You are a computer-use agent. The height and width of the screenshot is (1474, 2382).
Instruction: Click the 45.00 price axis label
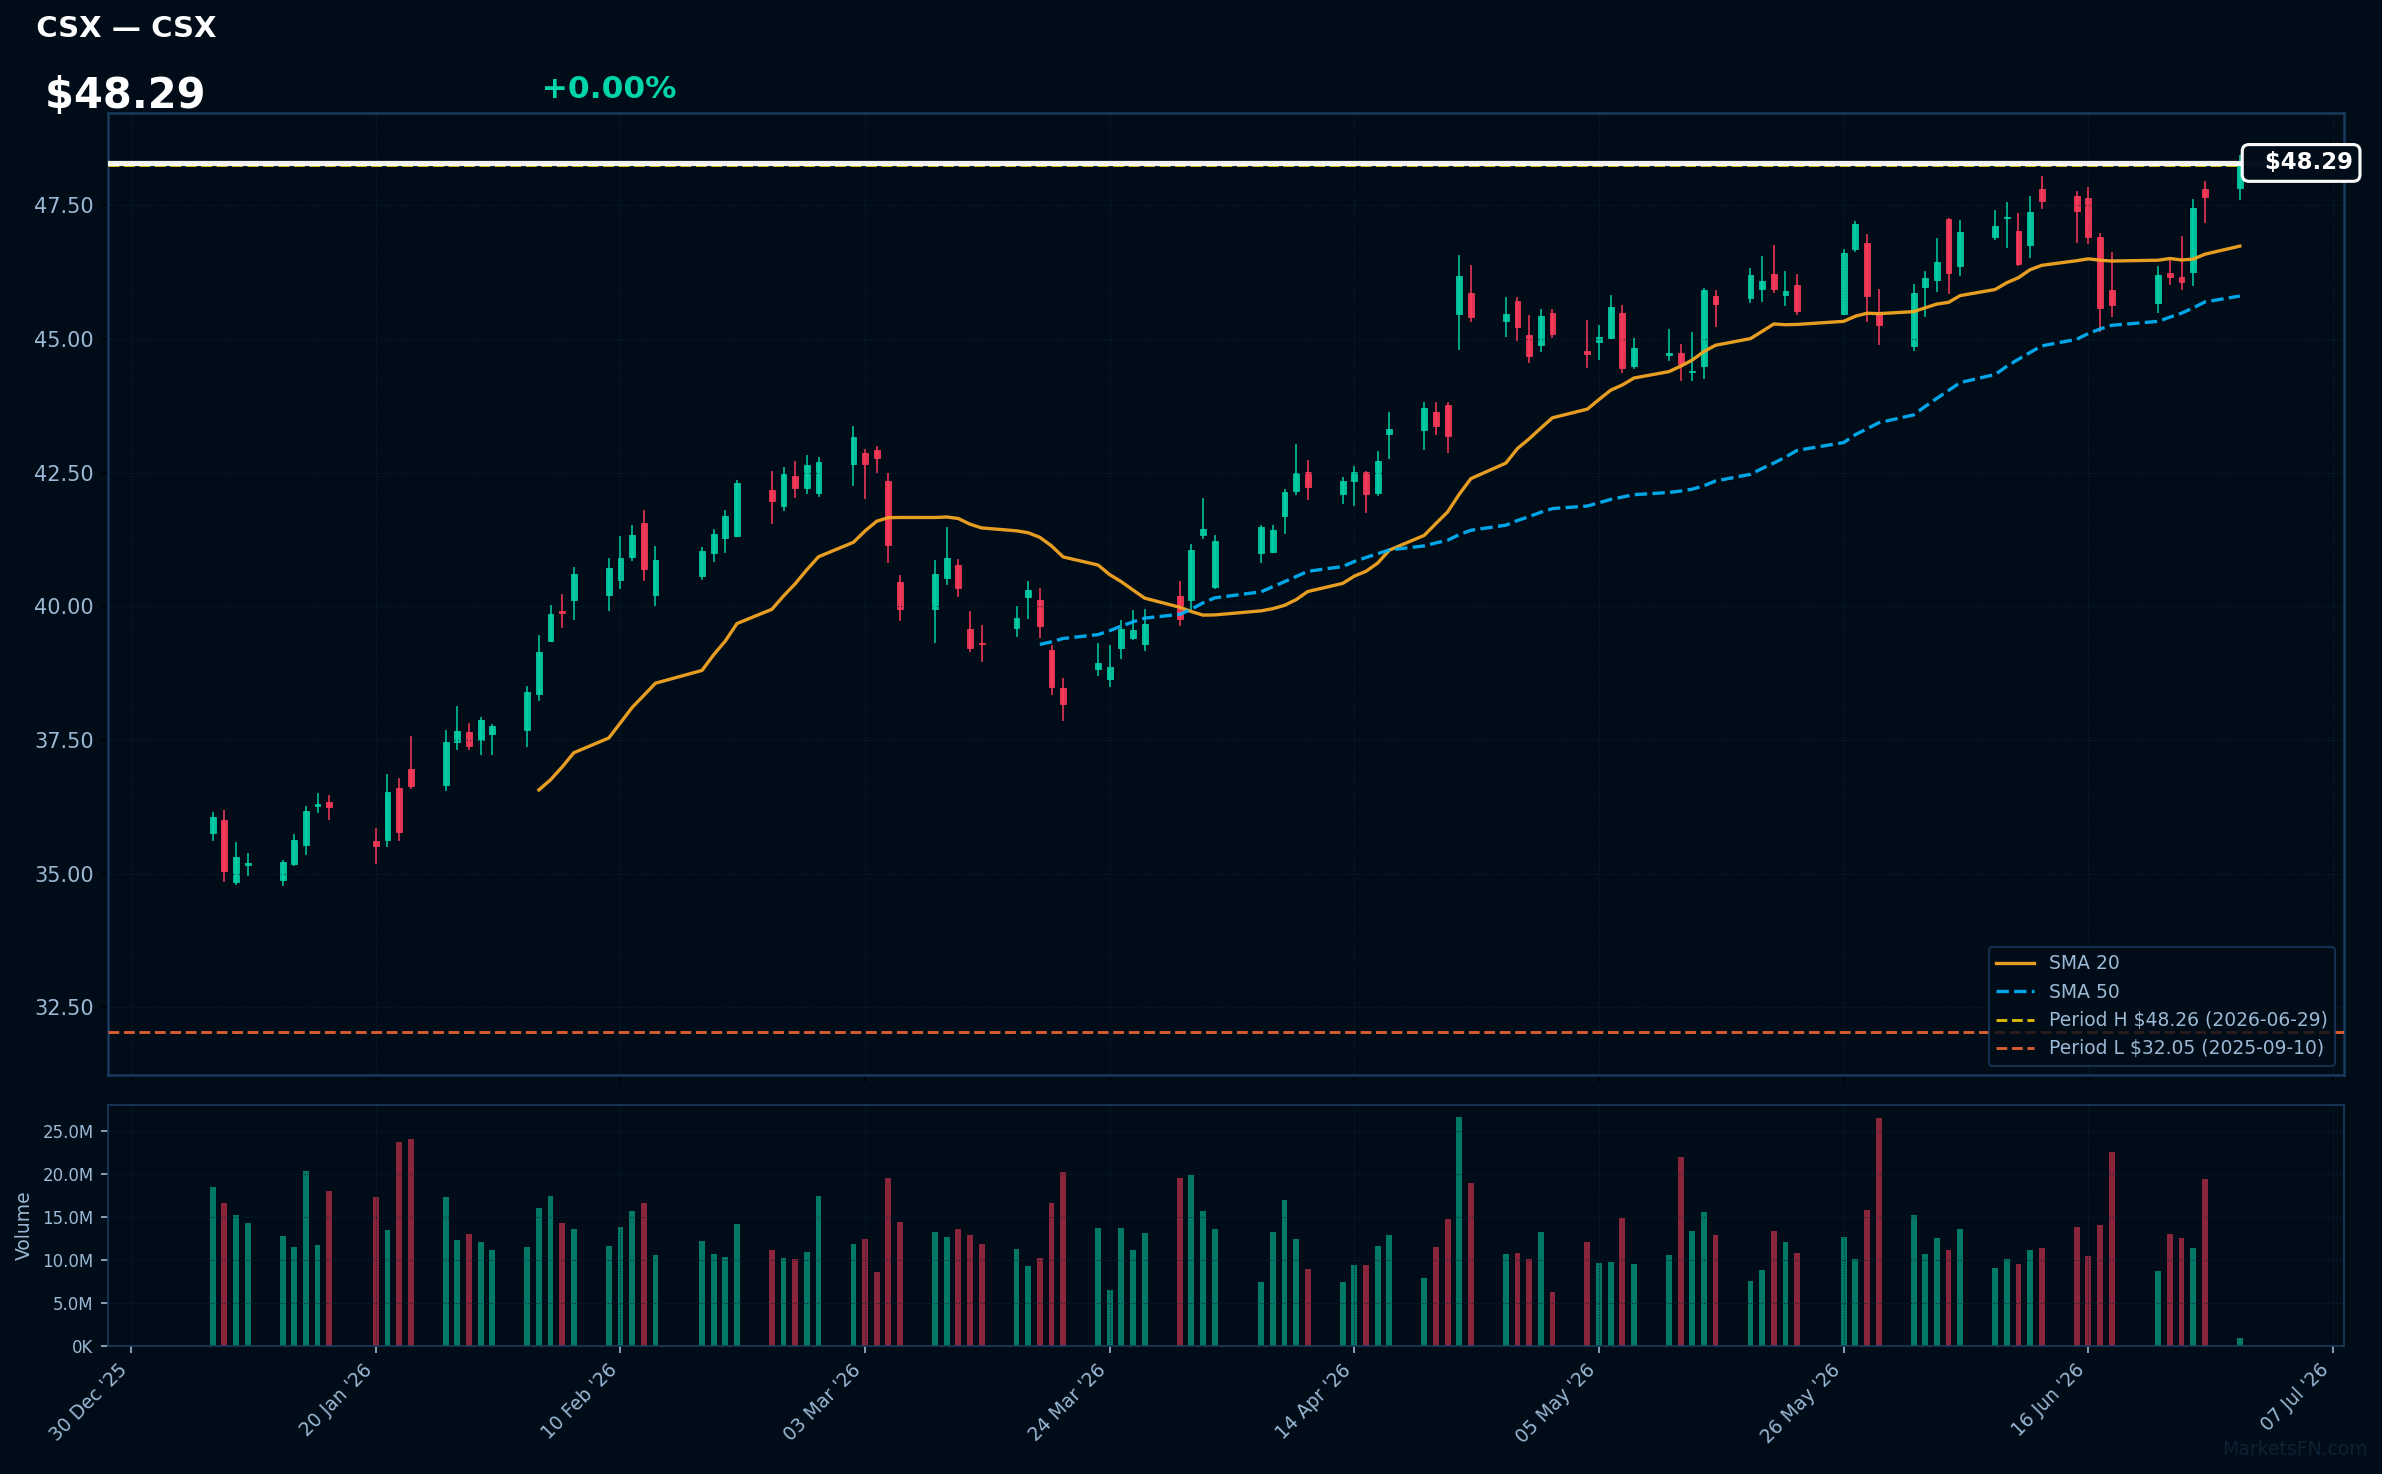point(64,340)
